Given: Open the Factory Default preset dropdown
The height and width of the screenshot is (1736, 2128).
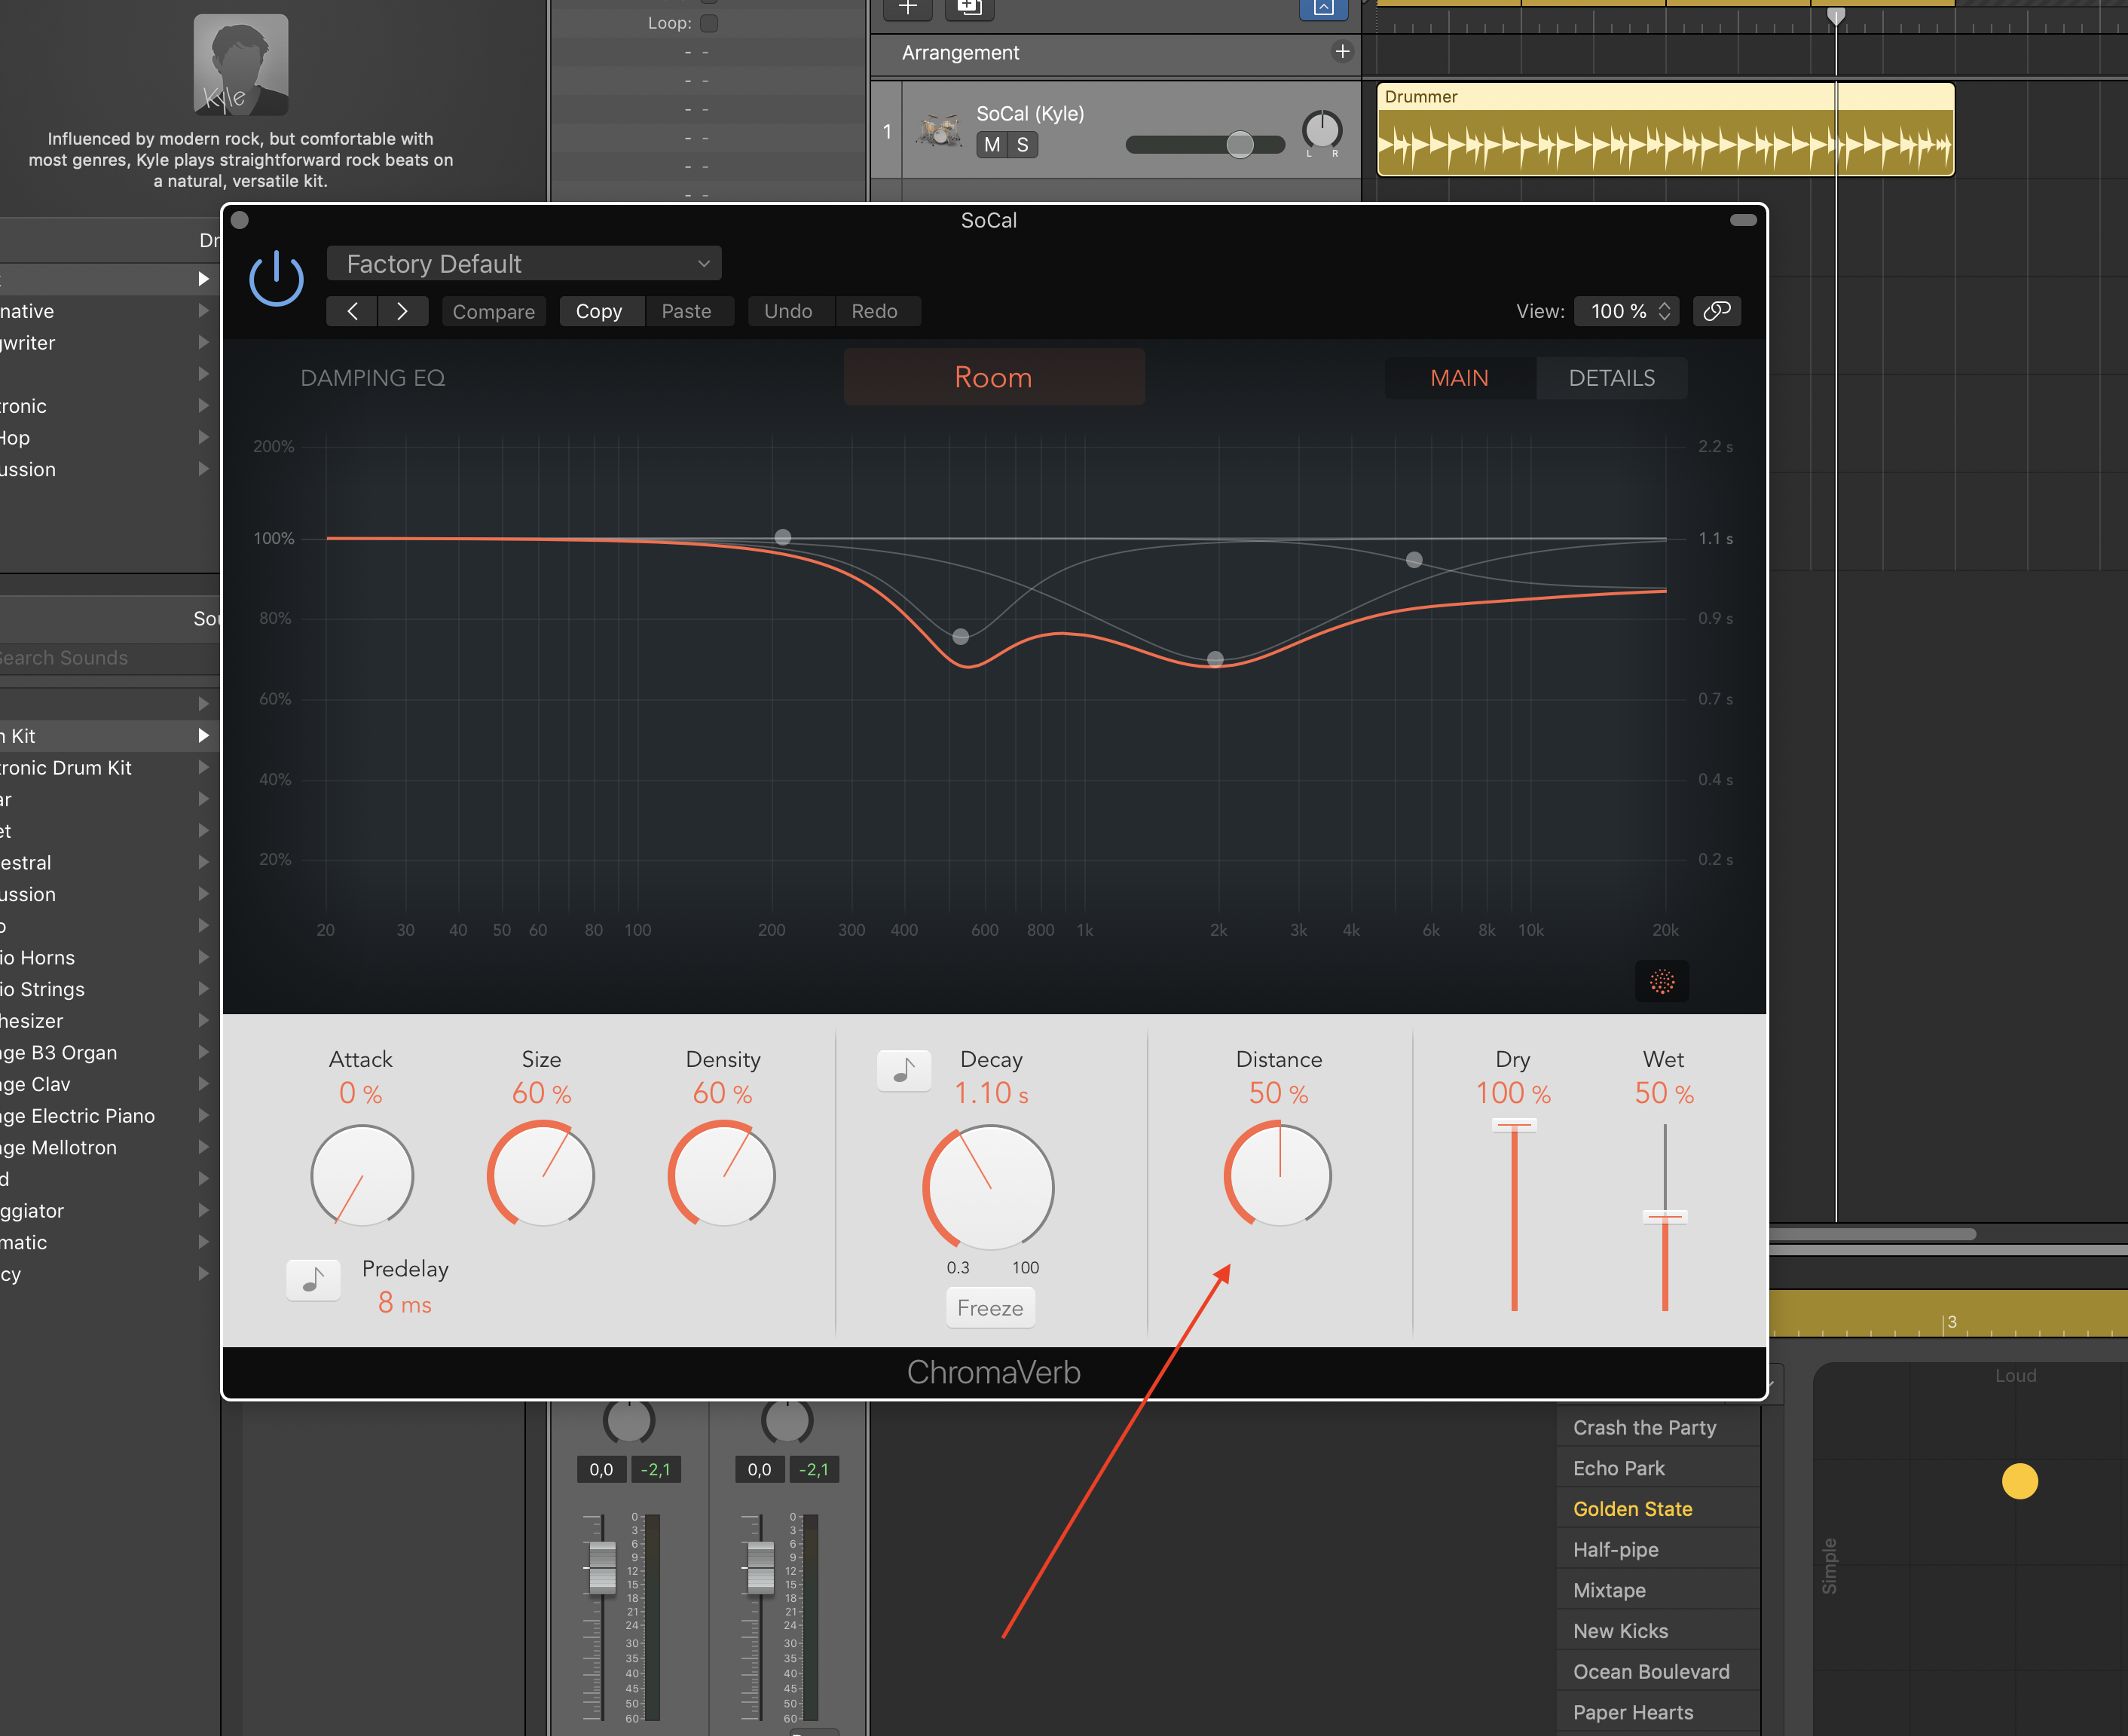Looking at the screenshot, I should tap(523, 264).
